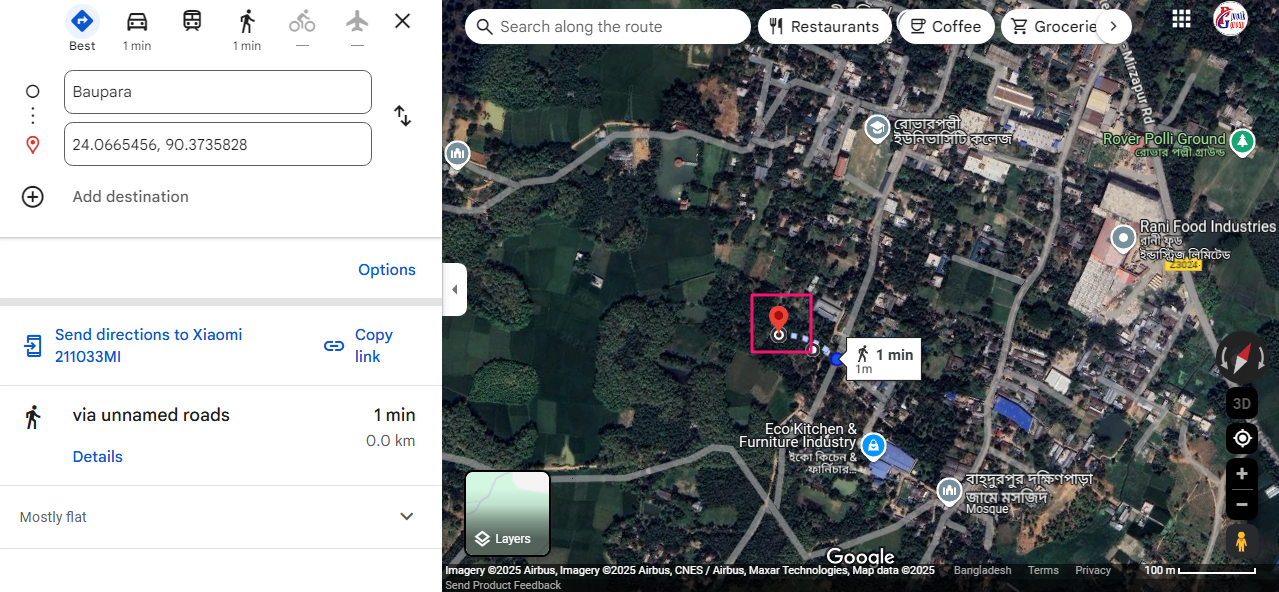Screen dimensions: 1279x592
Task: Switch map type via Layers thumbnail
Action: [x=507, y=514]
